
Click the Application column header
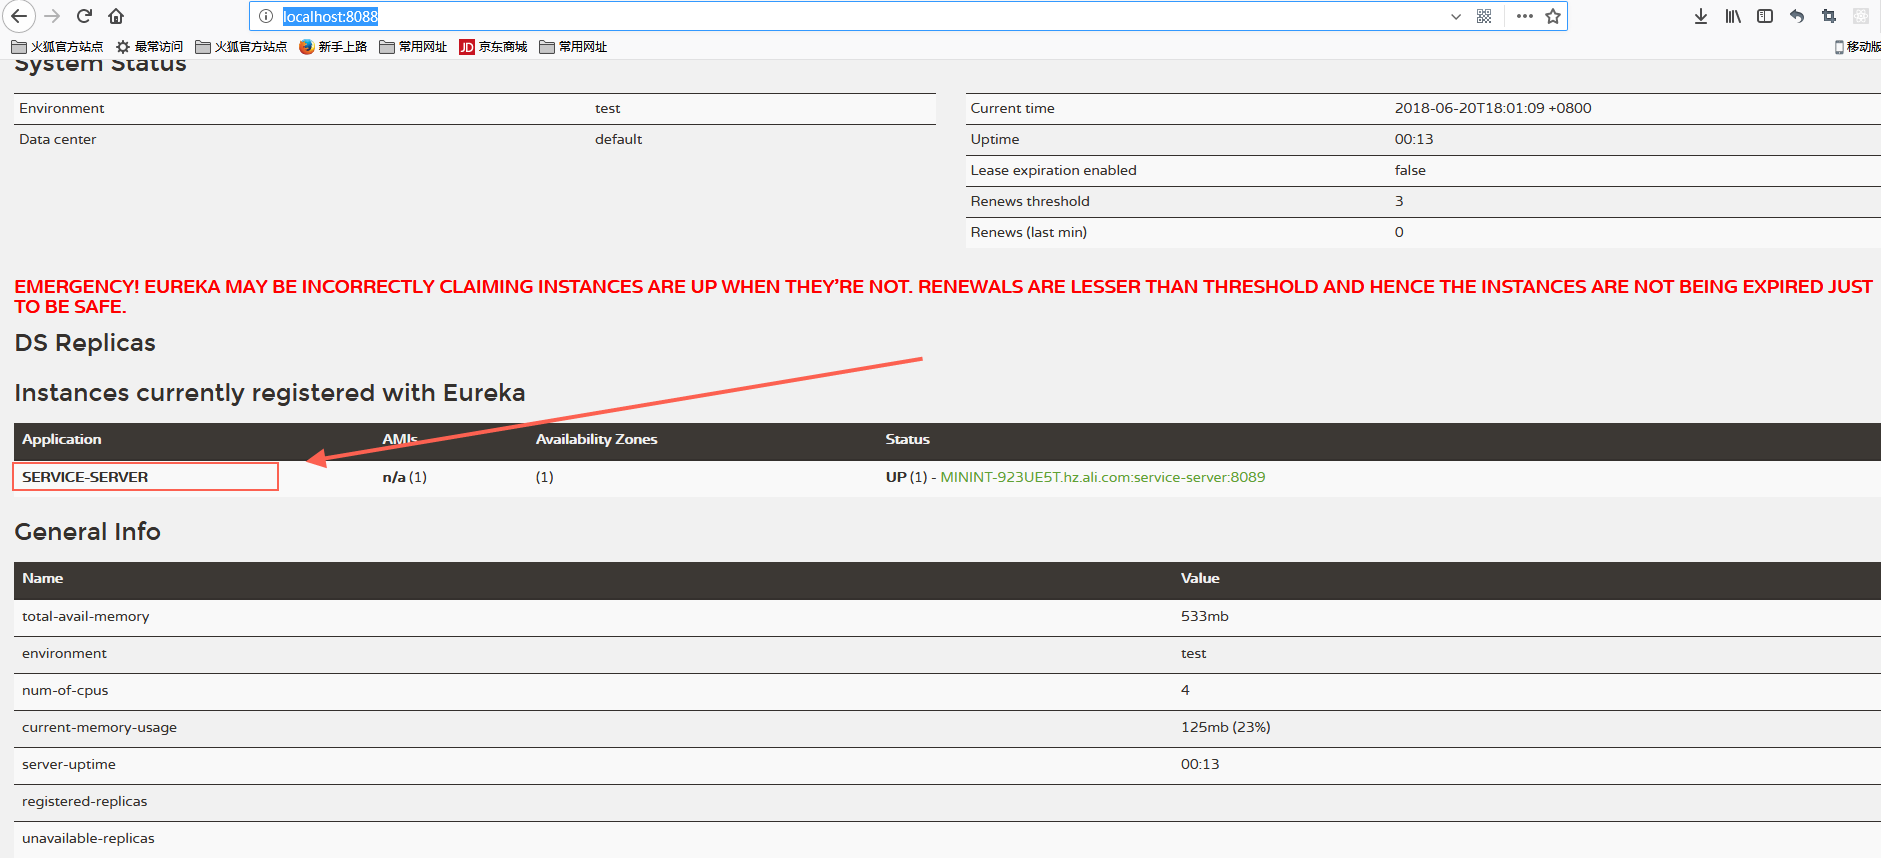pyautogui.click(x=62, y=439)
